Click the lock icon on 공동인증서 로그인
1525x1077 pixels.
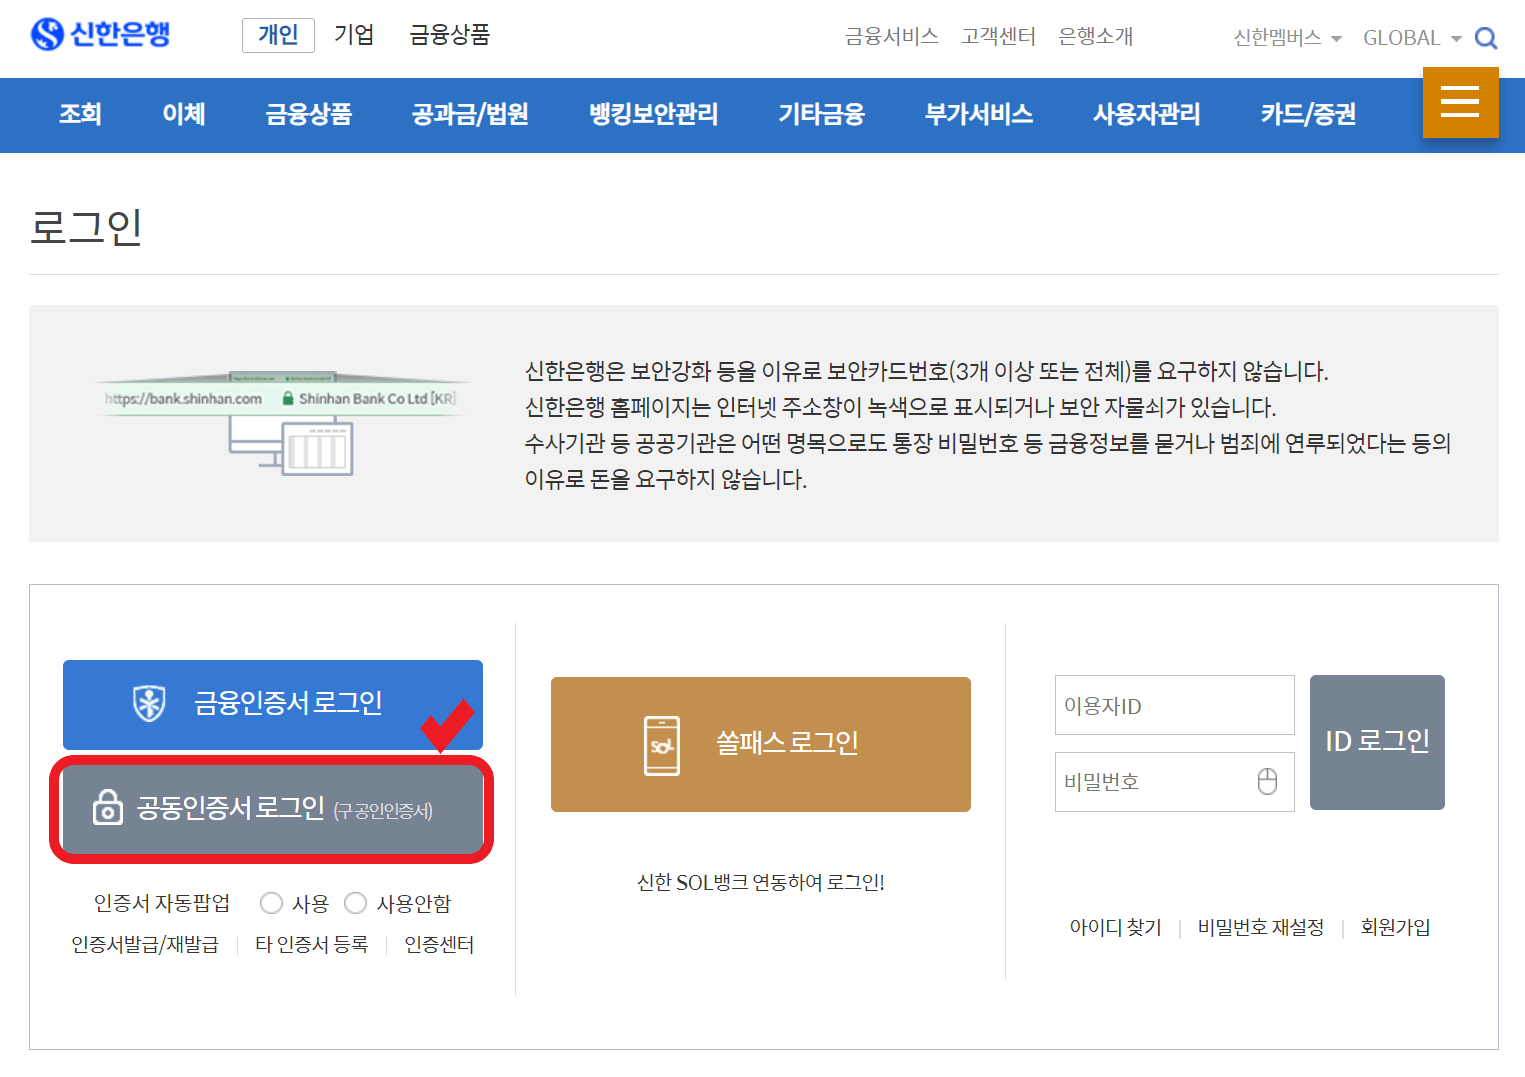107,807
